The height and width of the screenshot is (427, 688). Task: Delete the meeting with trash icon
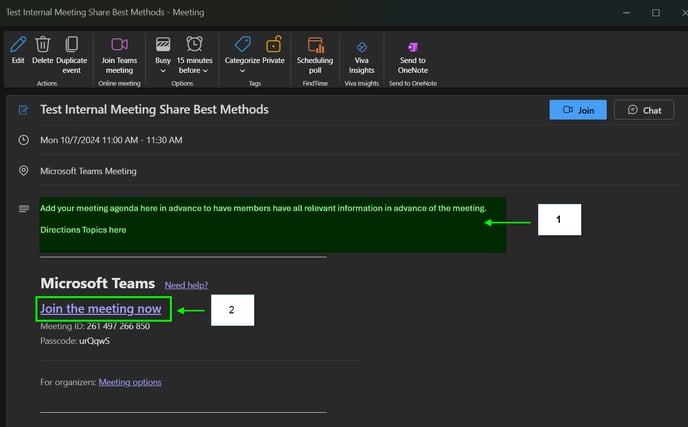coord(43,45)
